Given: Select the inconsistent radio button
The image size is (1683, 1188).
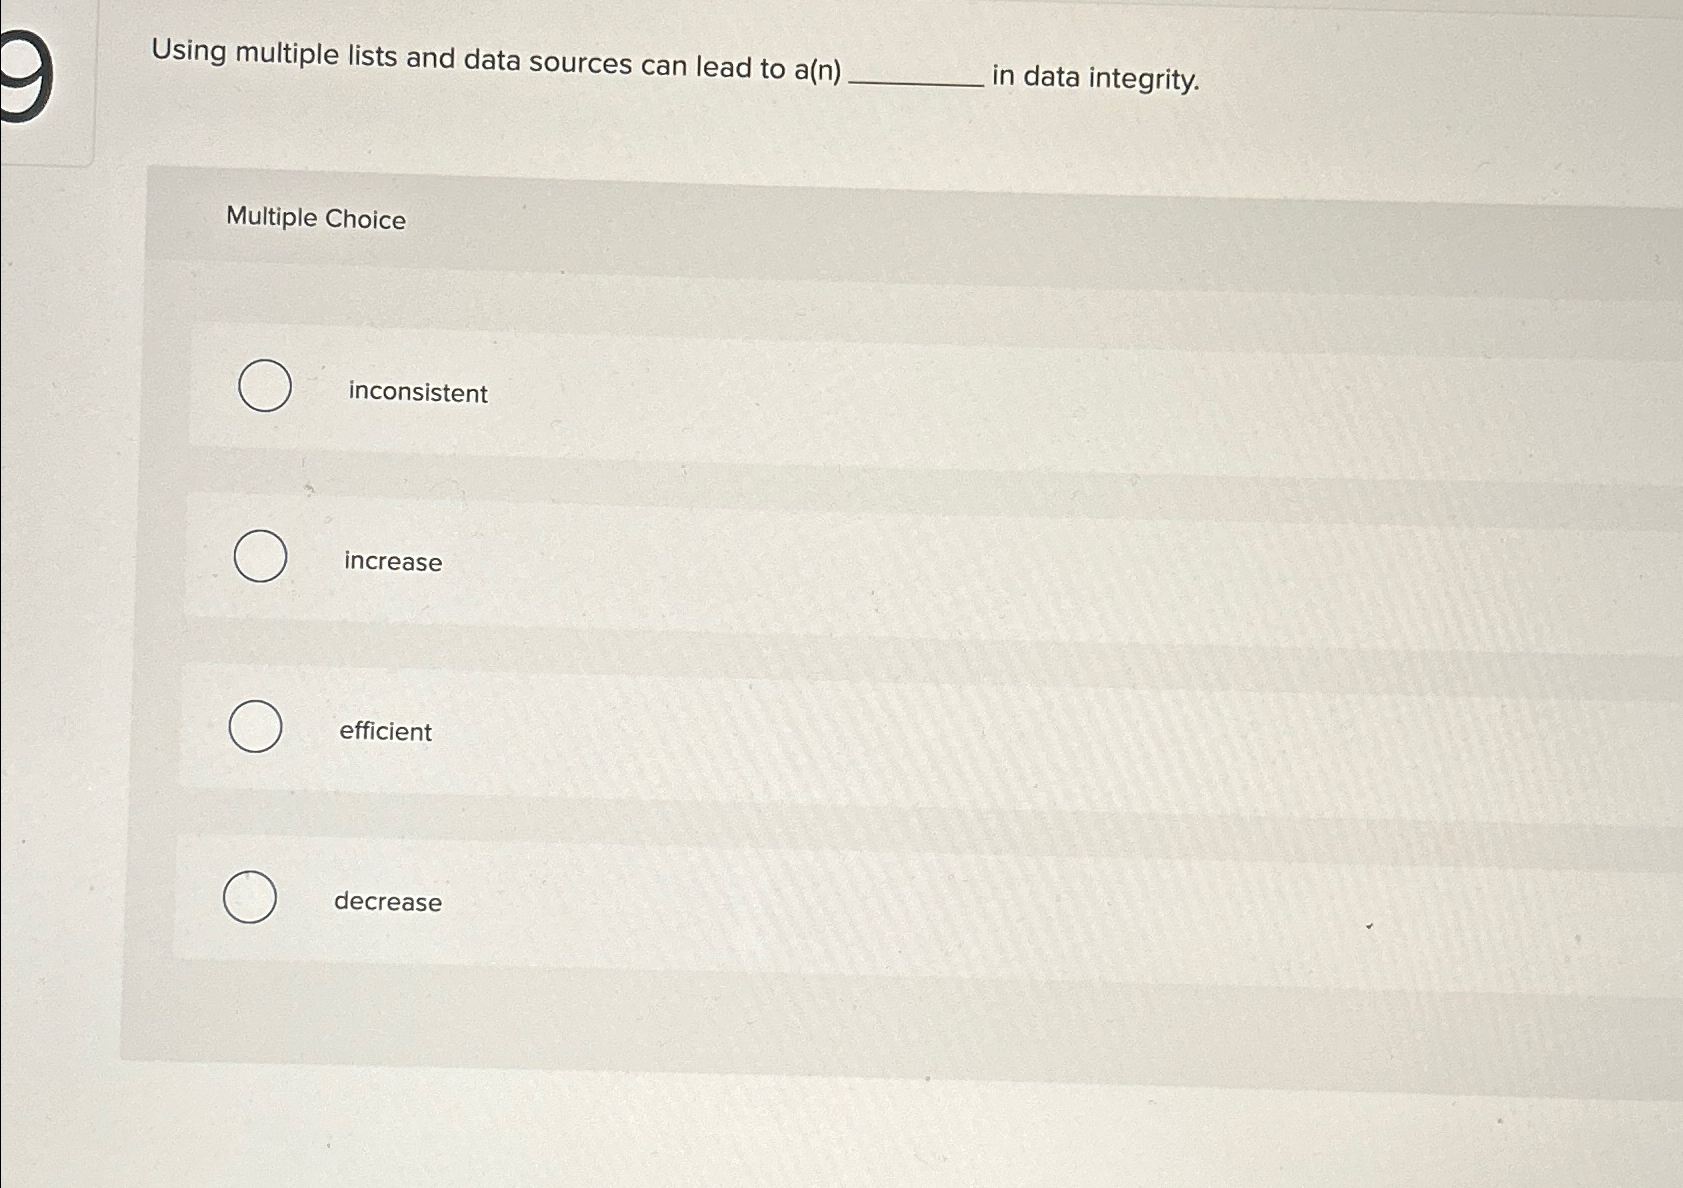Looking at the screenshot, I should pos(264,388).
